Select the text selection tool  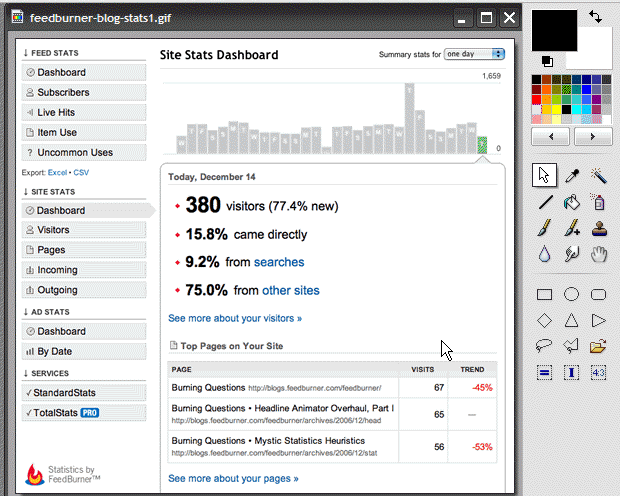pyautogui.click(x=571, y=373)
